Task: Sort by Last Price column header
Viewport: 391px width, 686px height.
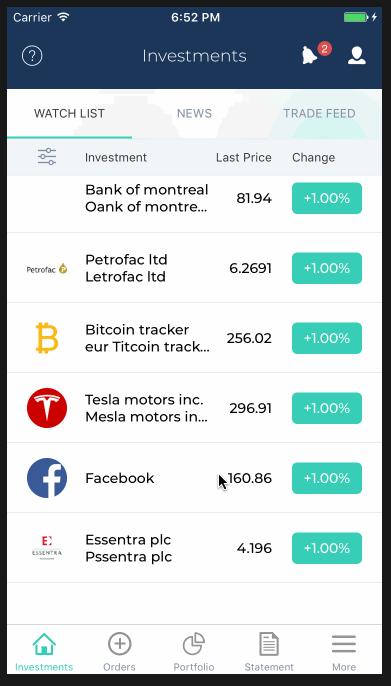Action: [244, 158]
